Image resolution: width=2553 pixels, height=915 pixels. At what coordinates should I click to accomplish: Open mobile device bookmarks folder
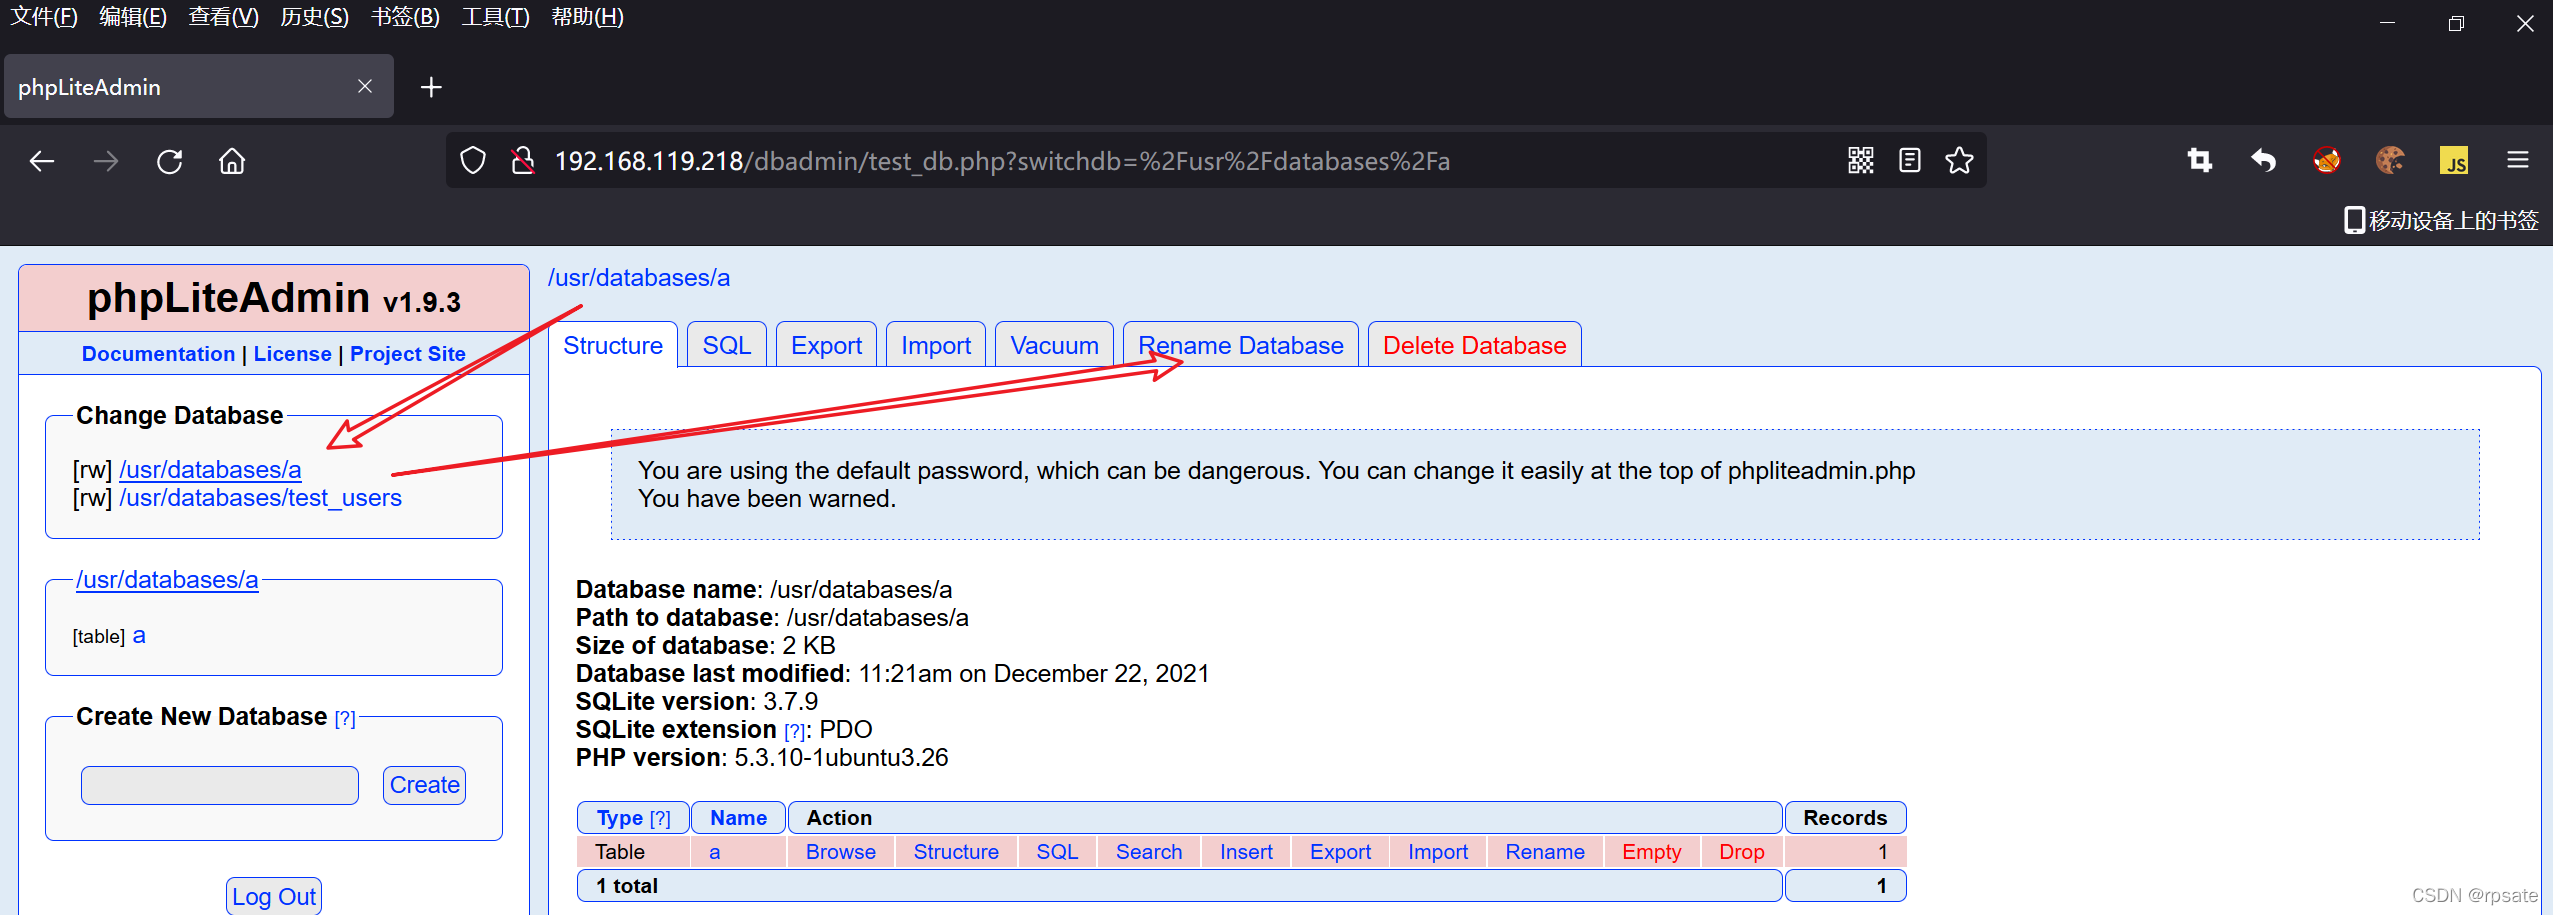tap(2441, 220)
